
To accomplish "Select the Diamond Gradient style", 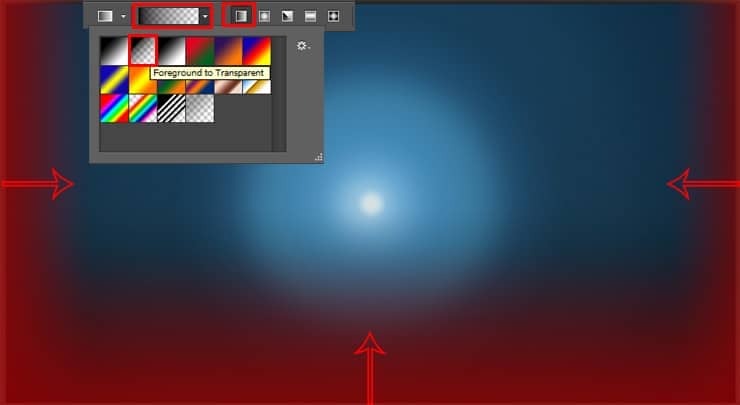I will (333, 16).
